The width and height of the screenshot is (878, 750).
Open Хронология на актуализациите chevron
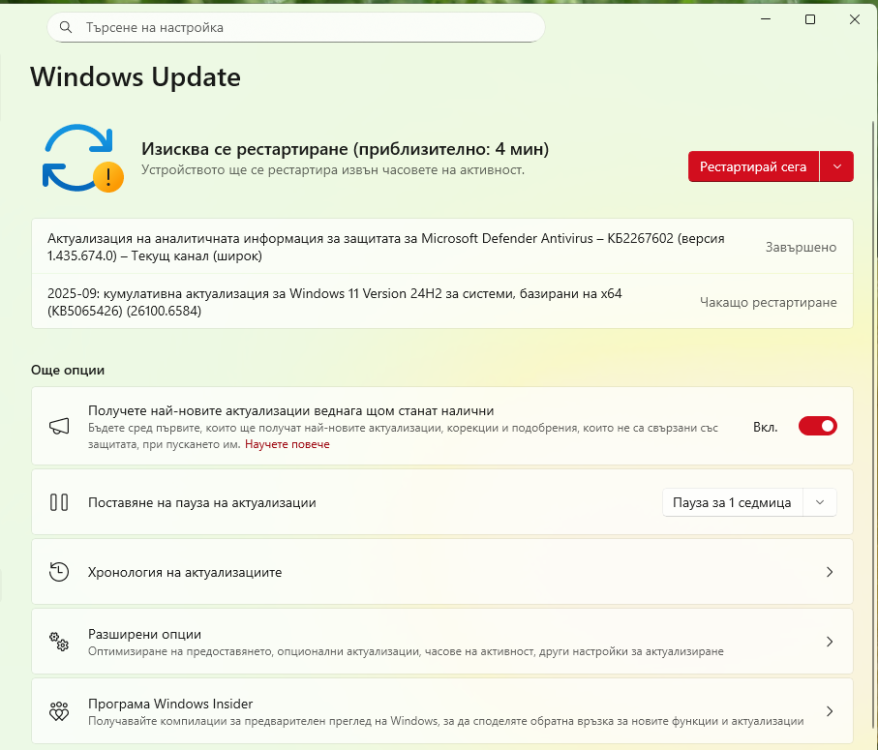click(830, 572)
